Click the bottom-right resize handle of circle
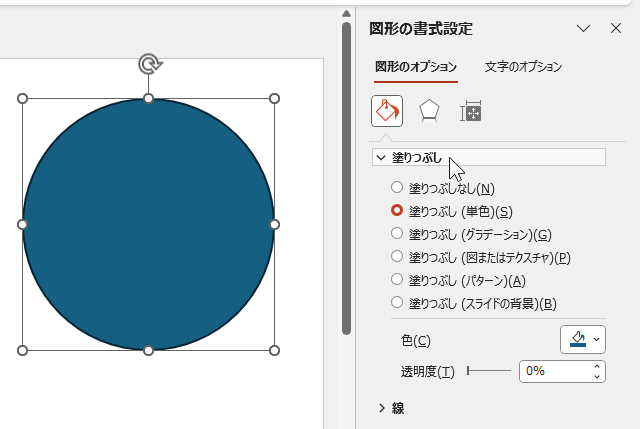The height and width of the screenshot is (429, 640). point(274,350)
